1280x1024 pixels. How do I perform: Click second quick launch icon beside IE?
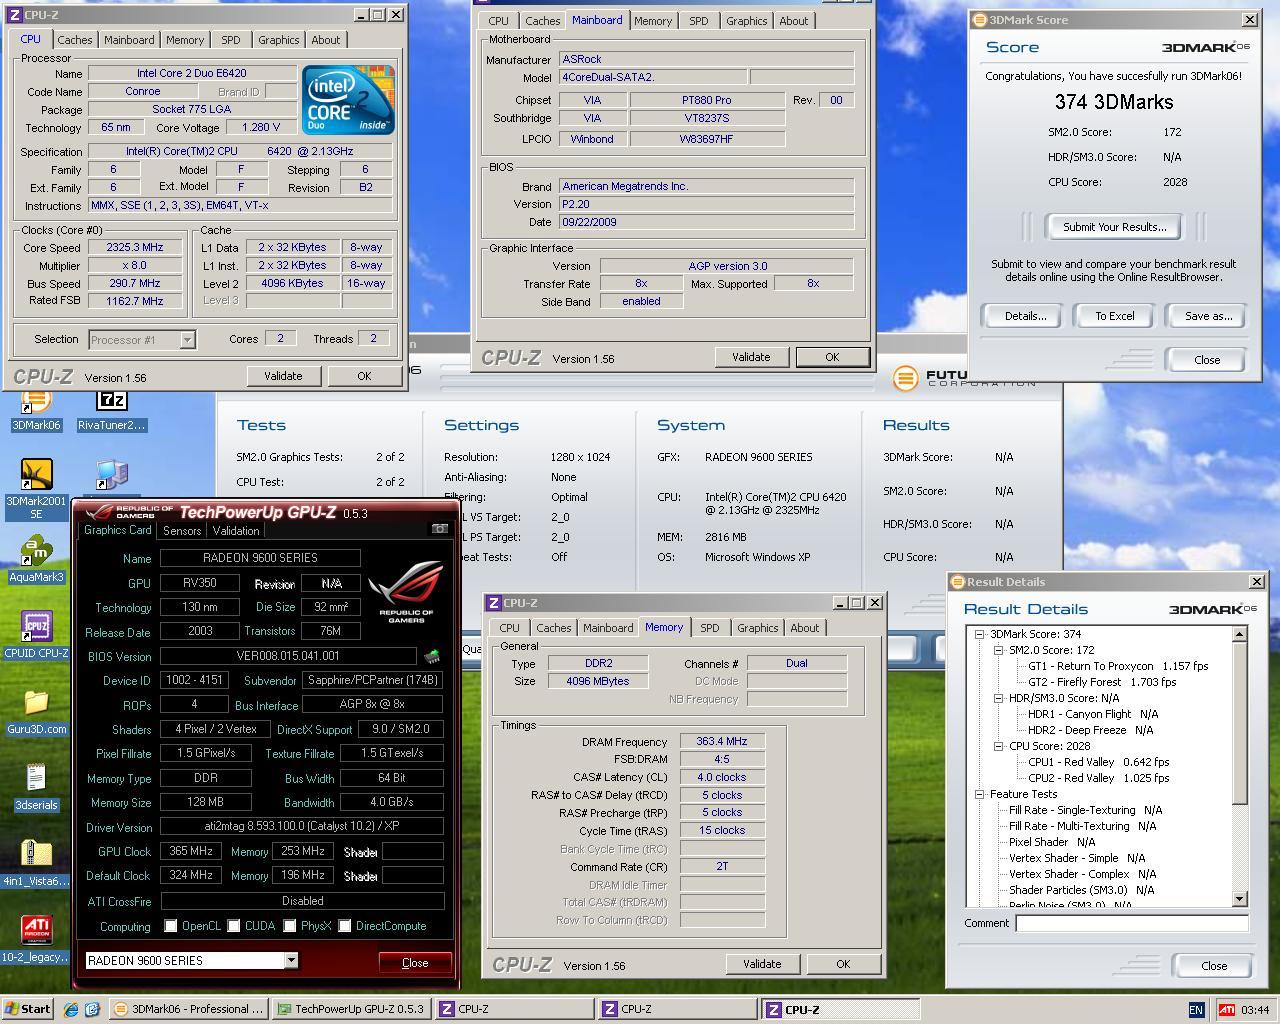(x=92, y=1009)
